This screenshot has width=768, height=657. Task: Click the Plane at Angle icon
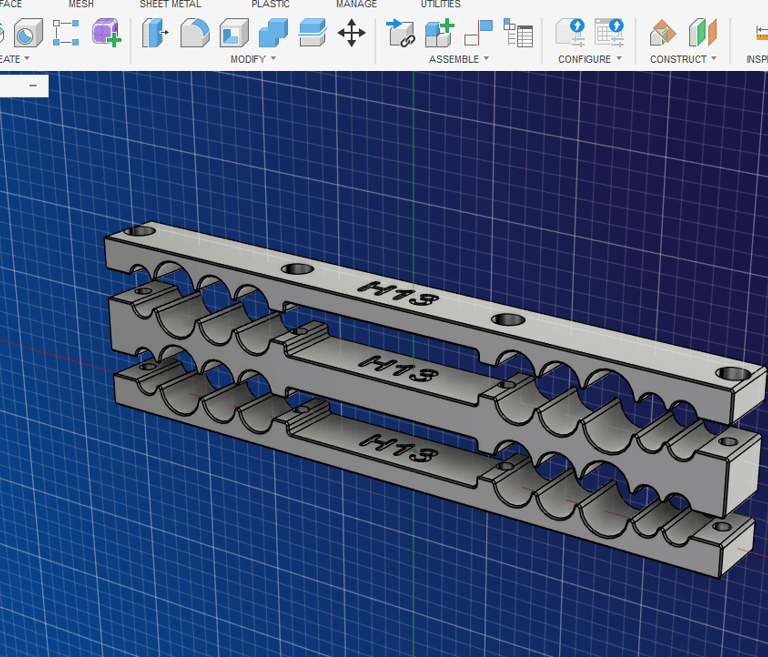point(663,33)
